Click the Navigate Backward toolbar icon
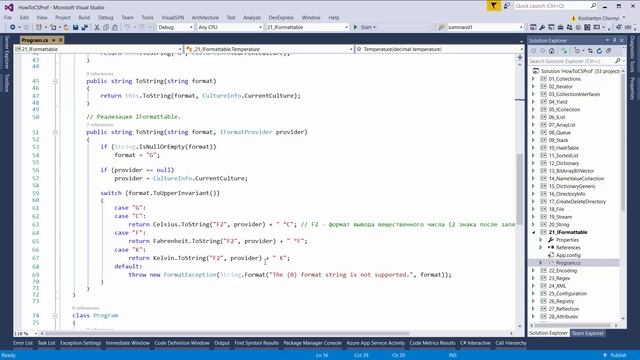 point(13,27)
